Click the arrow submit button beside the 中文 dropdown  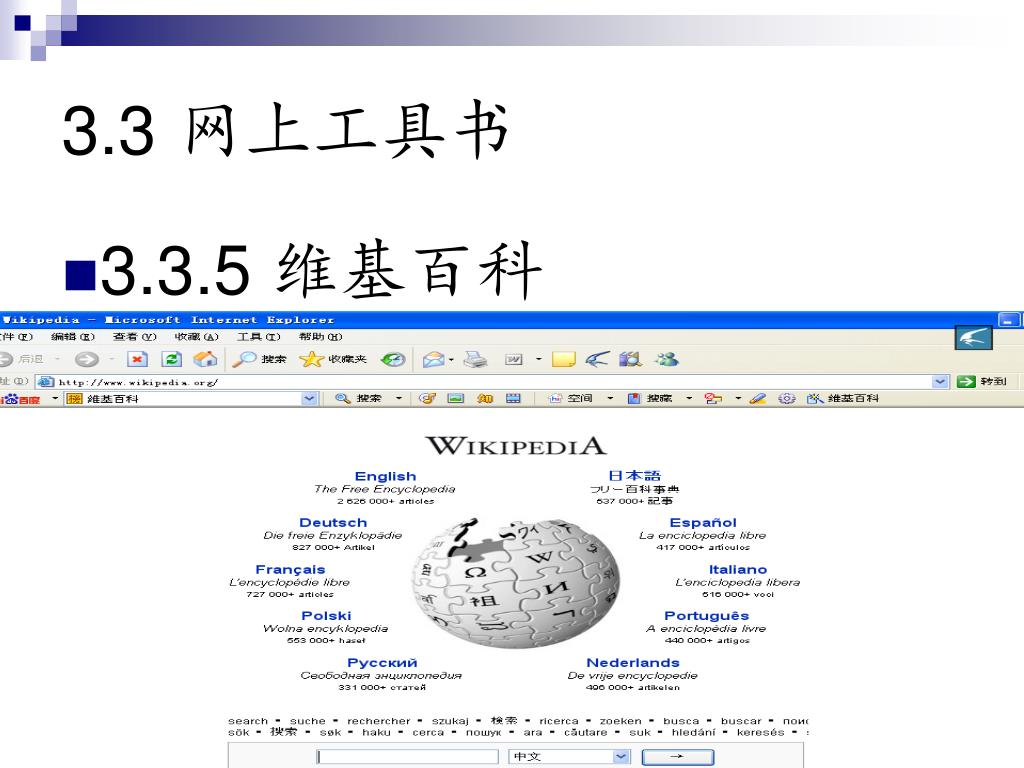point(678,757)
